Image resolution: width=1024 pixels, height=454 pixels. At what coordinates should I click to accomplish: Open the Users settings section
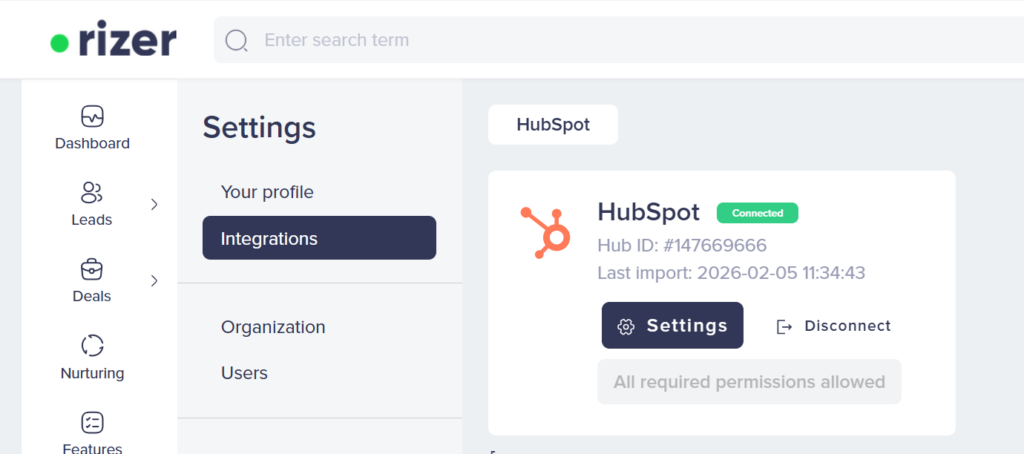click(x=244, y=373)
